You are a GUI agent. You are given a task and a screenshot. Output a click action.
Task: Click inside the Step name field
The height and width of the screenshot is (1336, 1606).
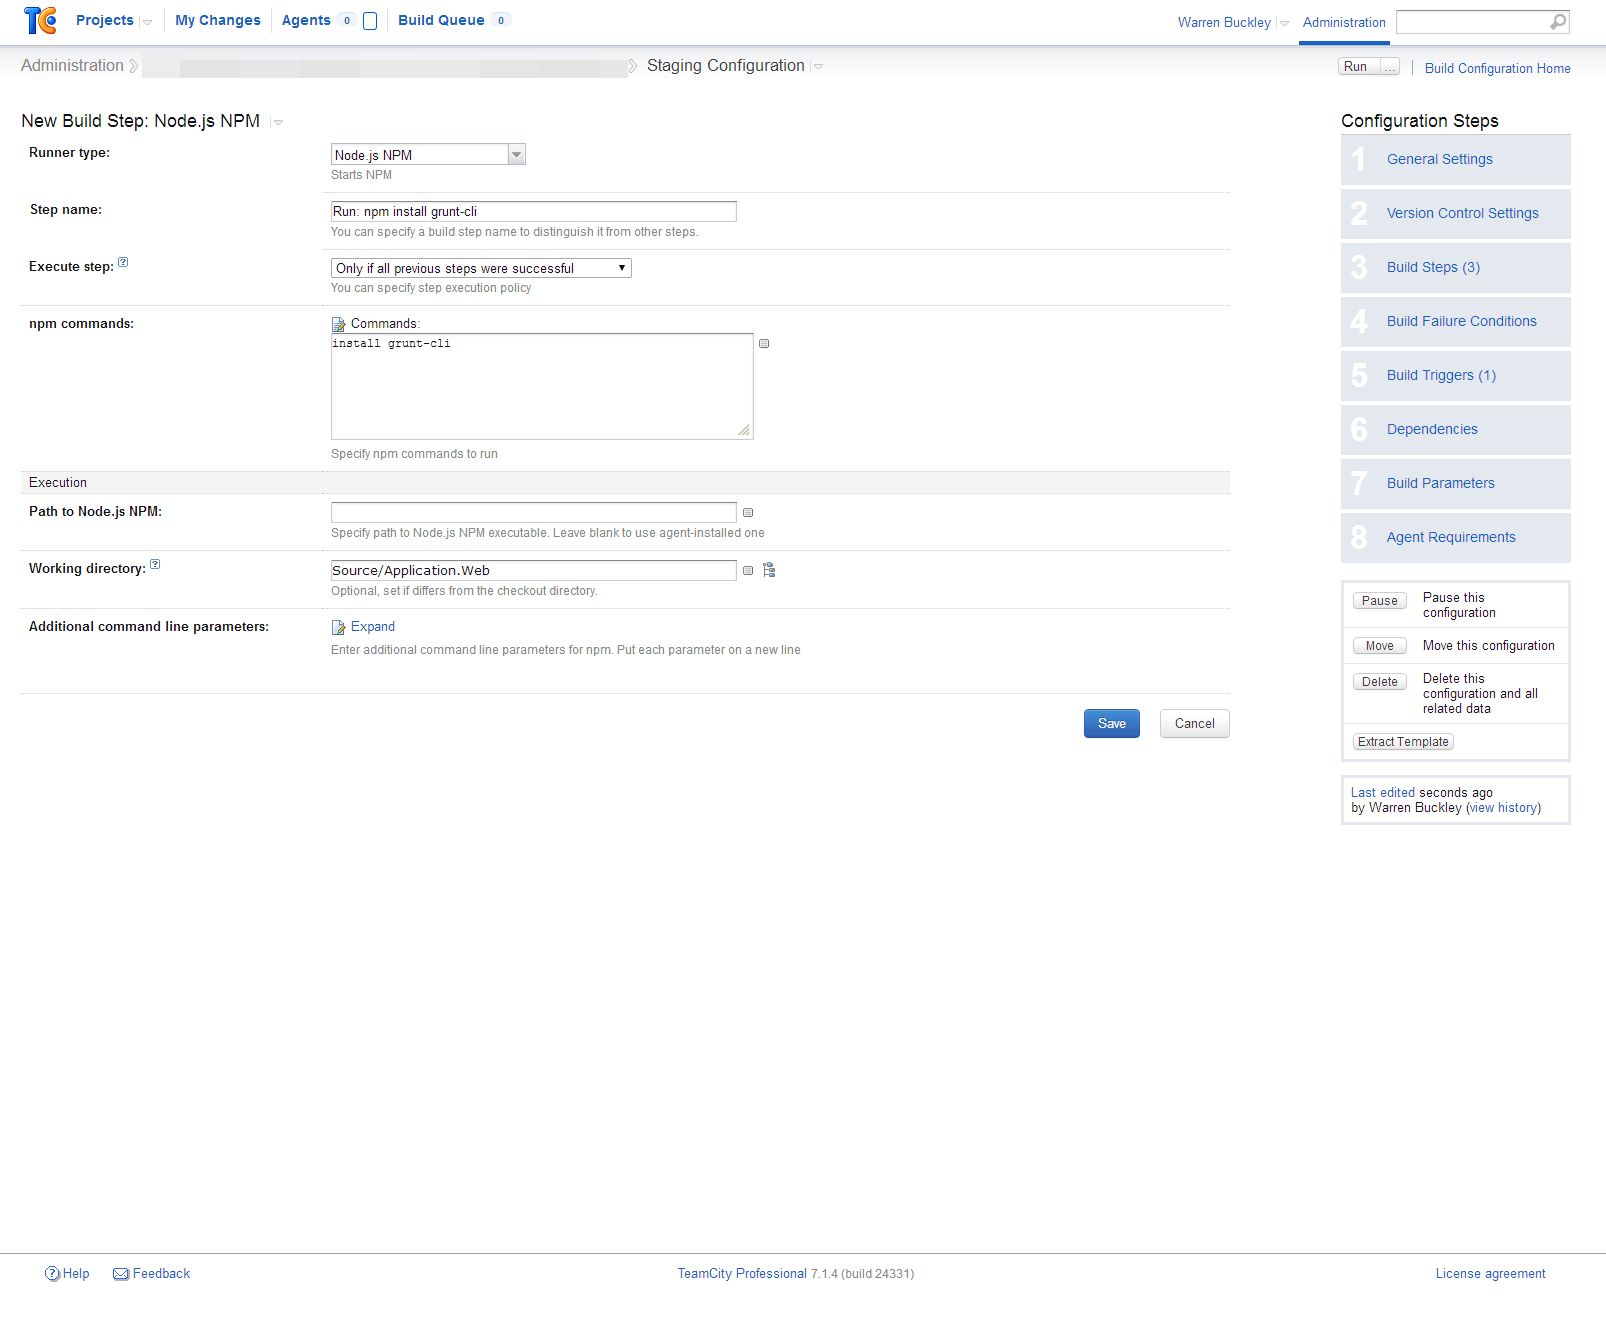coord(533,211)
